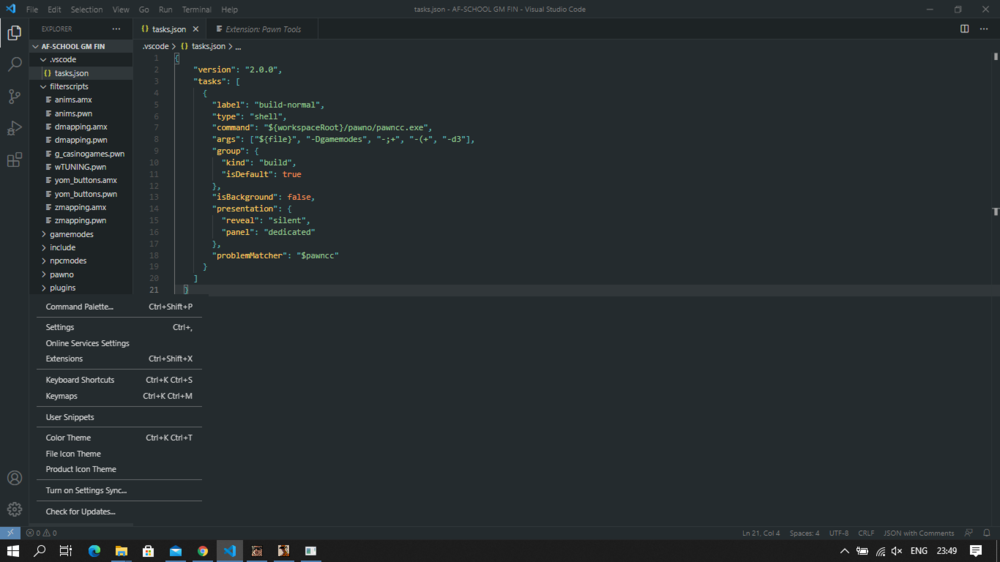This screenshot has height=562, width=1000.
Task: Open the Search view in activity bar
Action: (x=14, y=64)
